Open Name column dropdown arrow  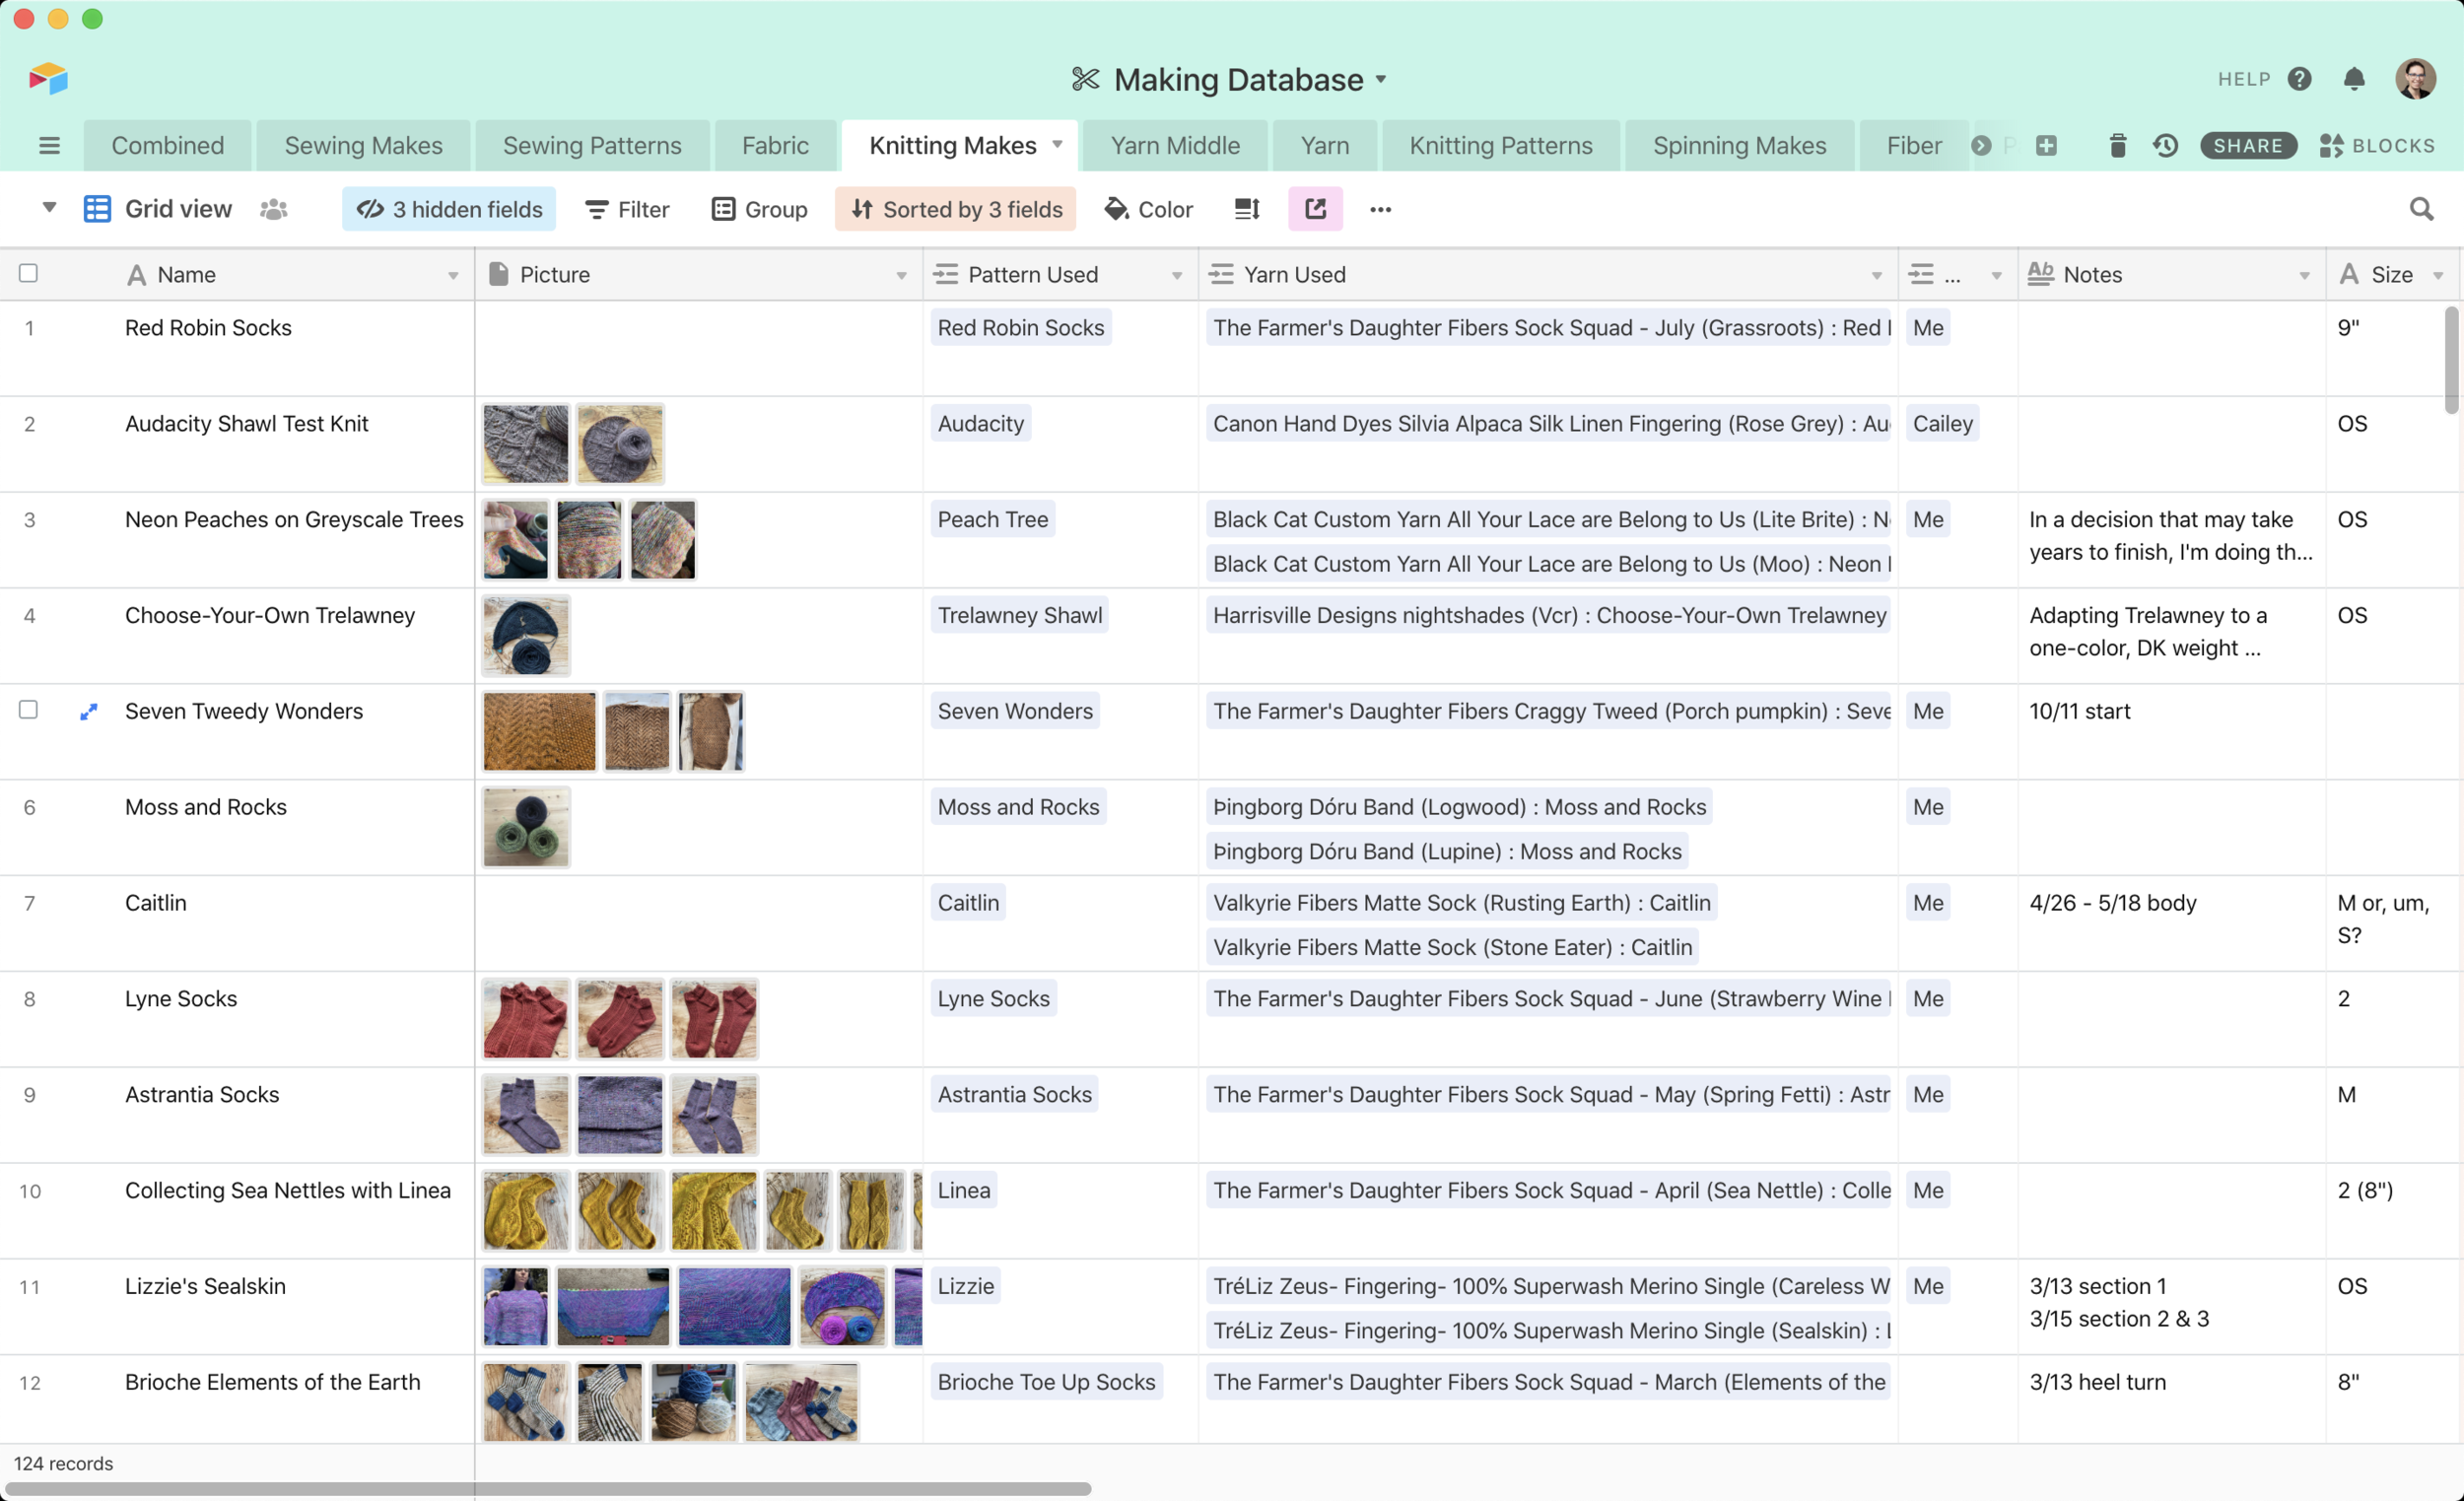[453, 275]
